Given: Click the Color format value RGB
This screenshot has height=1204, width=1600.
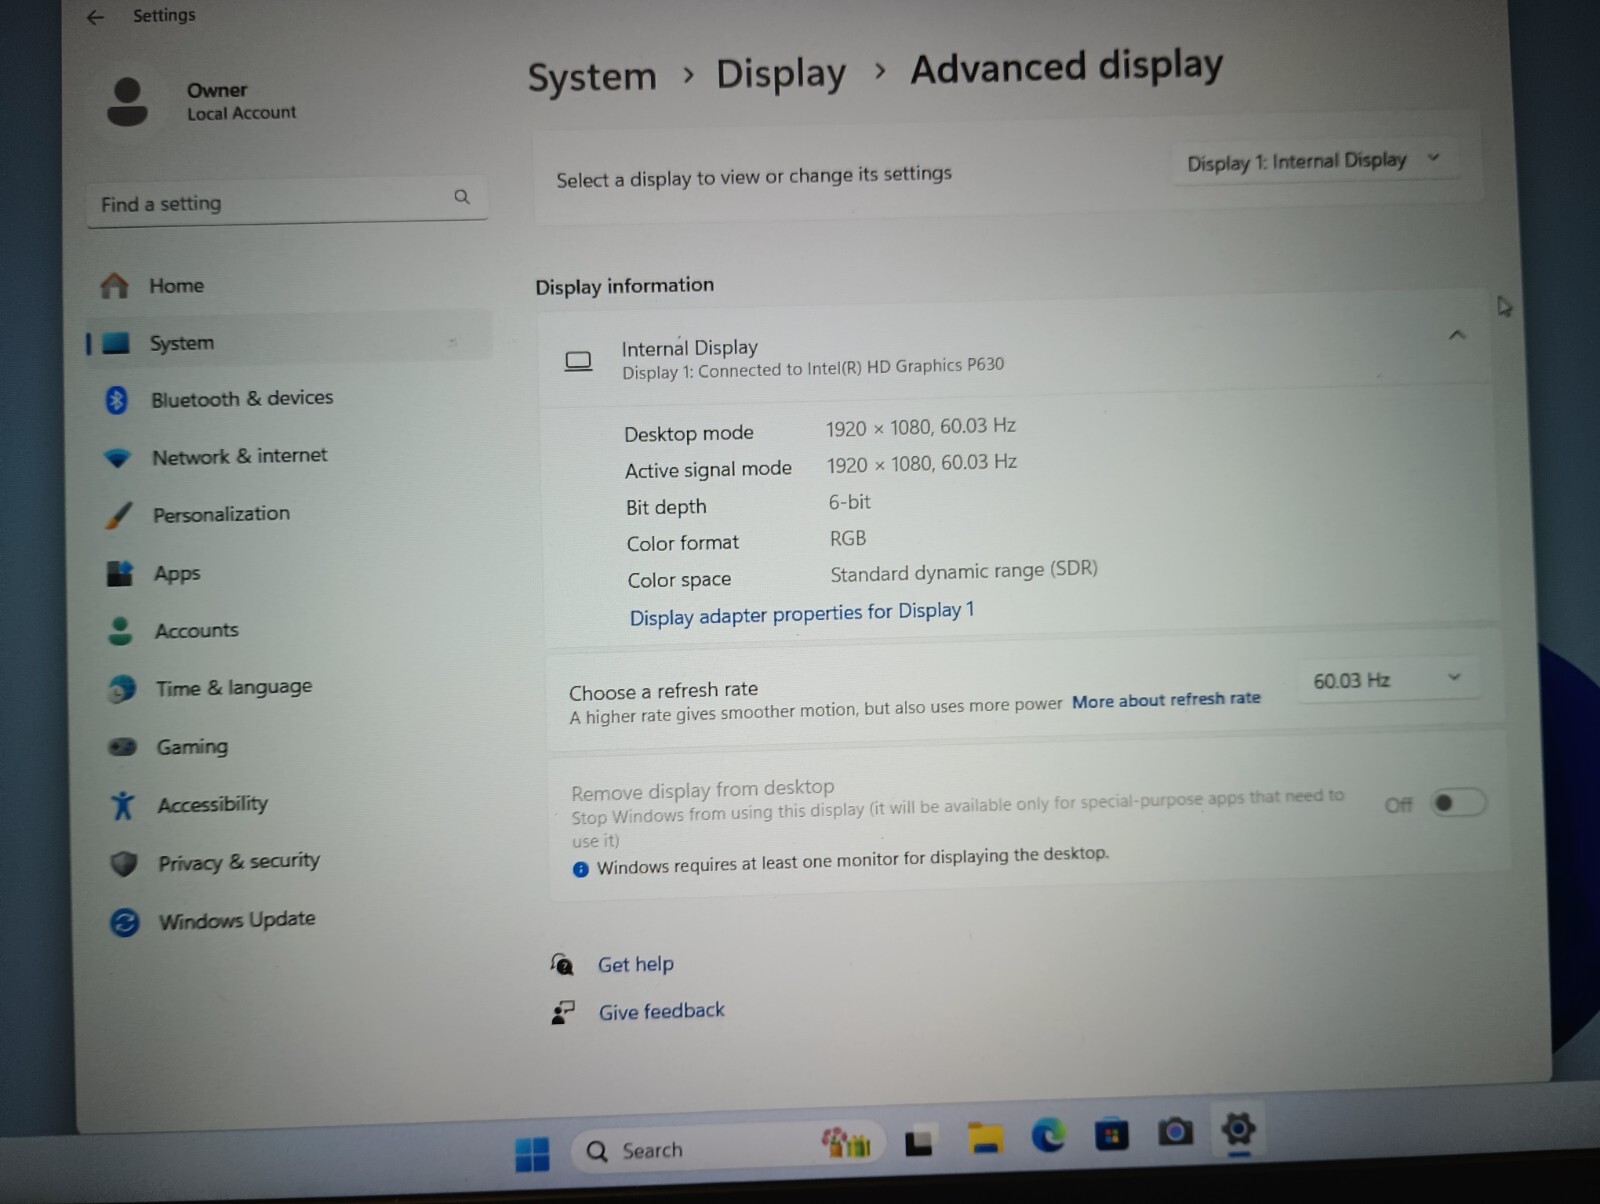Looking at the screenshot, I should (848, 538).
